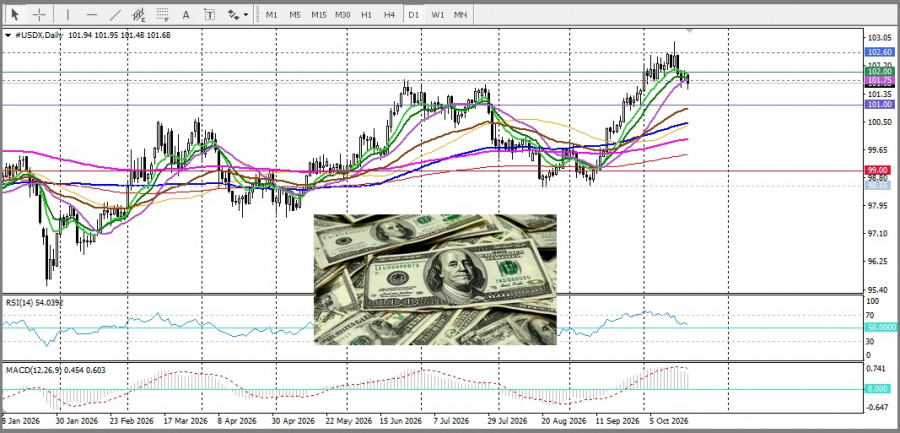Image resolution: width=900 pixels, height=433 pixels.
Task: Click the RSI(14) 54.0392 indicator label
Action: coord(35,302)
